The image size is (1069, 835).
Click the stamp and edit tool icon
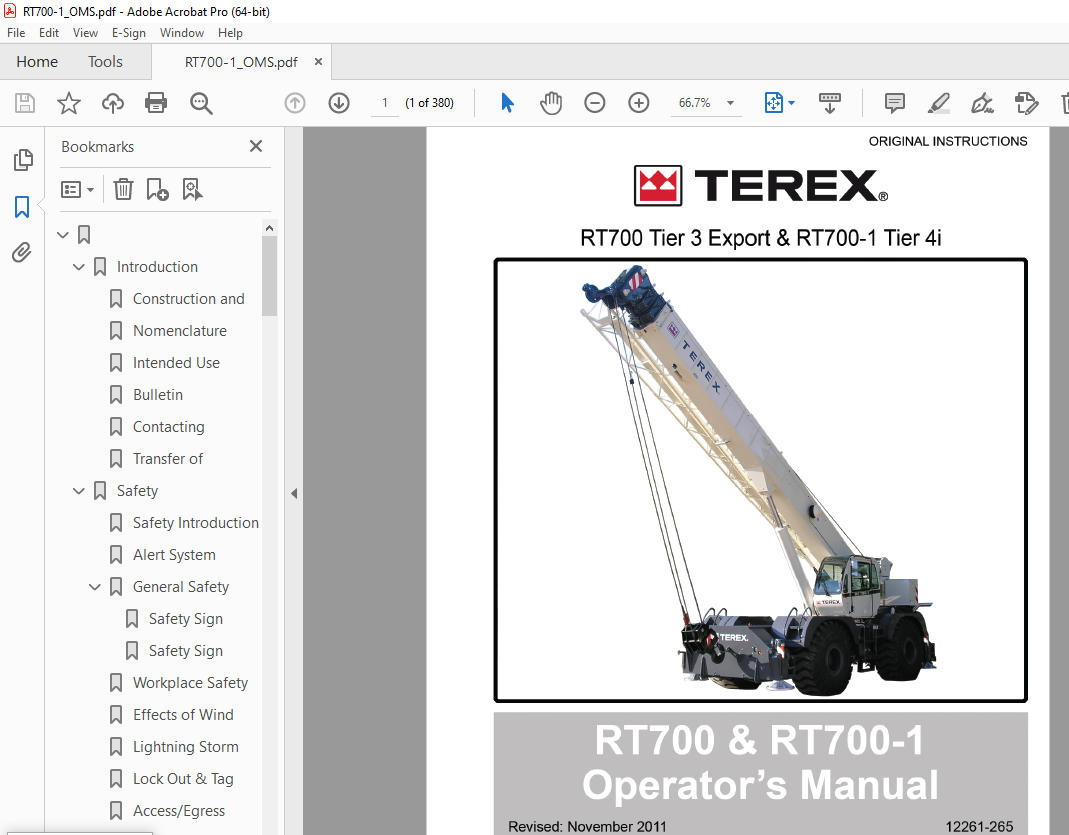pyautogui.click(x=1026, y=103)
